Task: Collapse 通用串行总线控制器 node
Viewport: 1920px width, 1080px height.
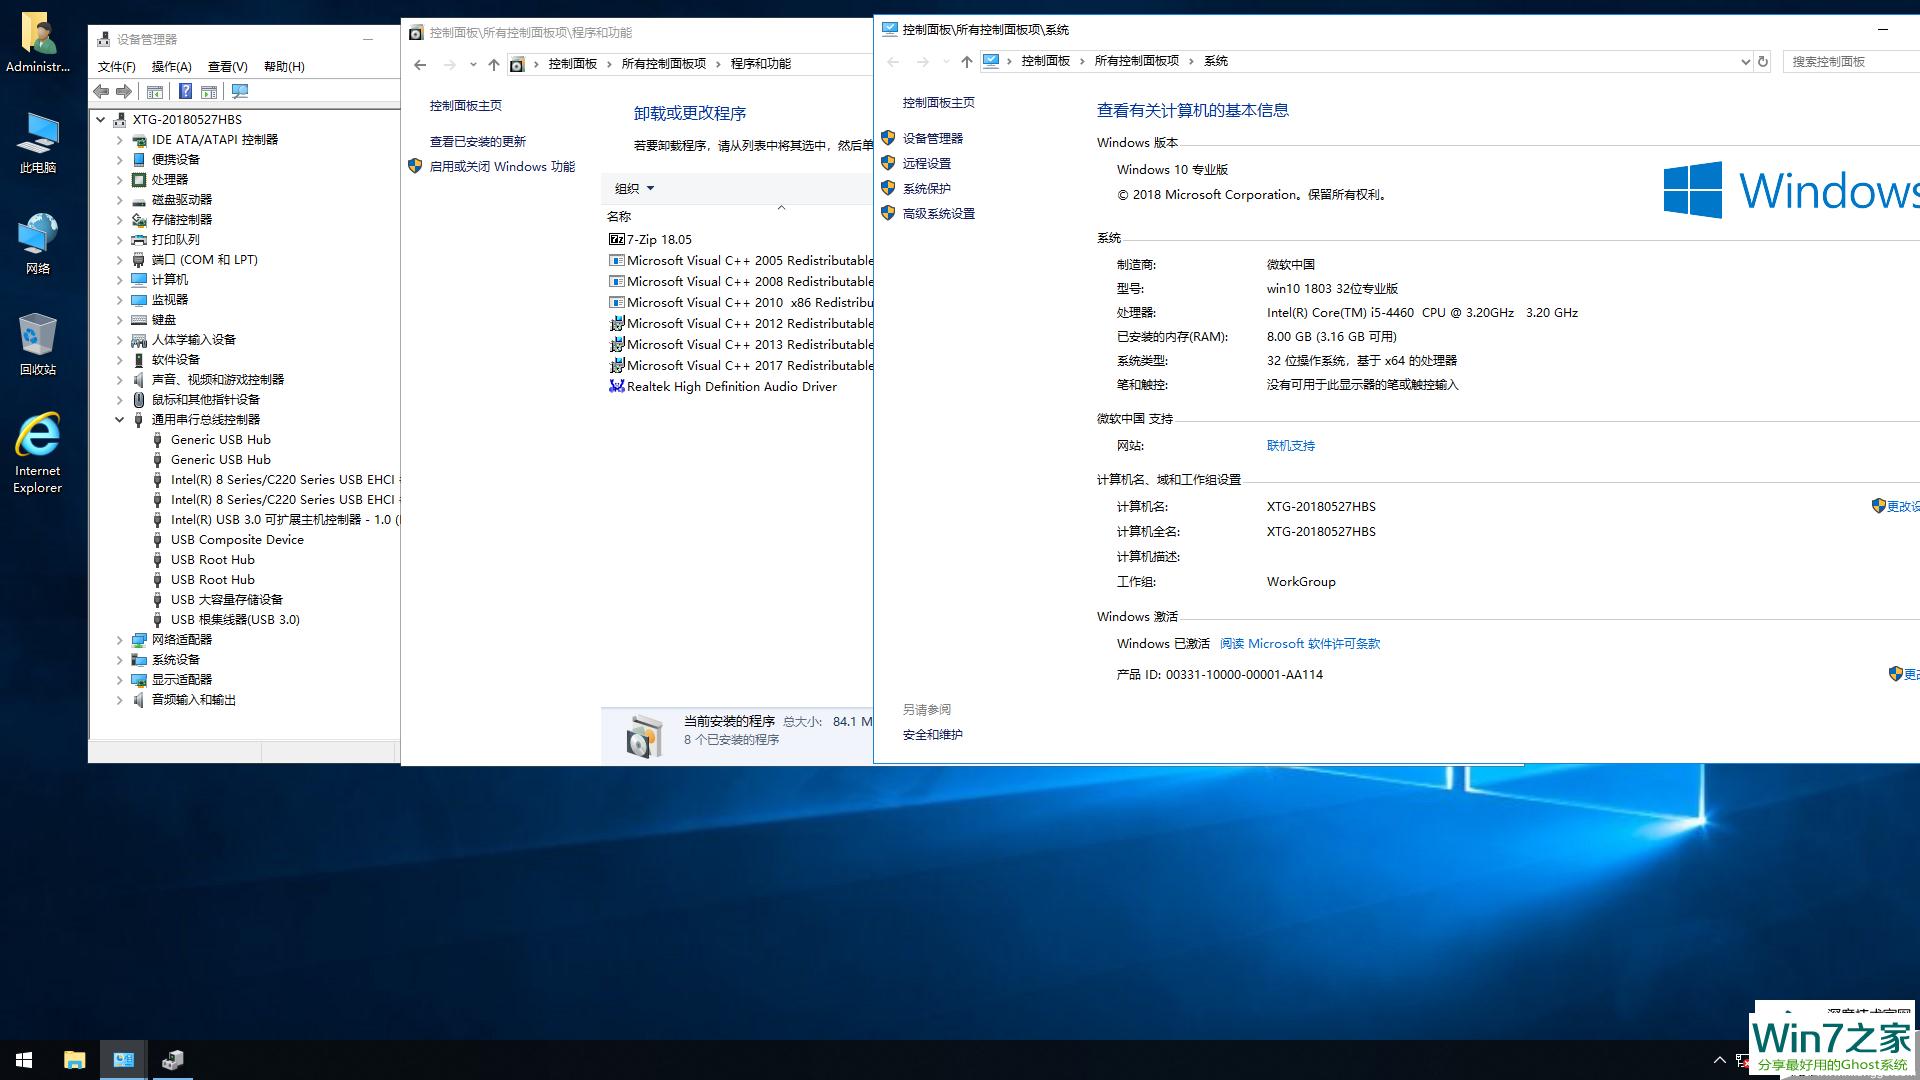Action: click(x=120, y=419)
